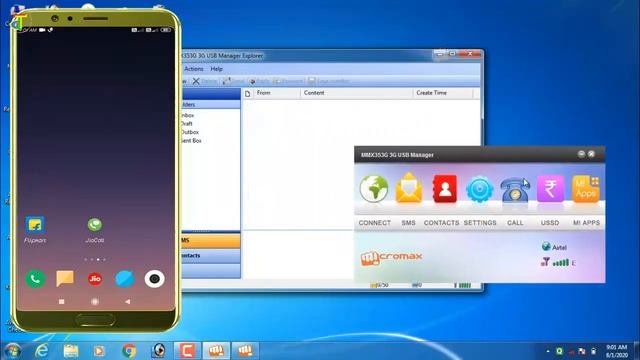
Task: Switch to second Micromax taskbar window
Action: point(245,351)
